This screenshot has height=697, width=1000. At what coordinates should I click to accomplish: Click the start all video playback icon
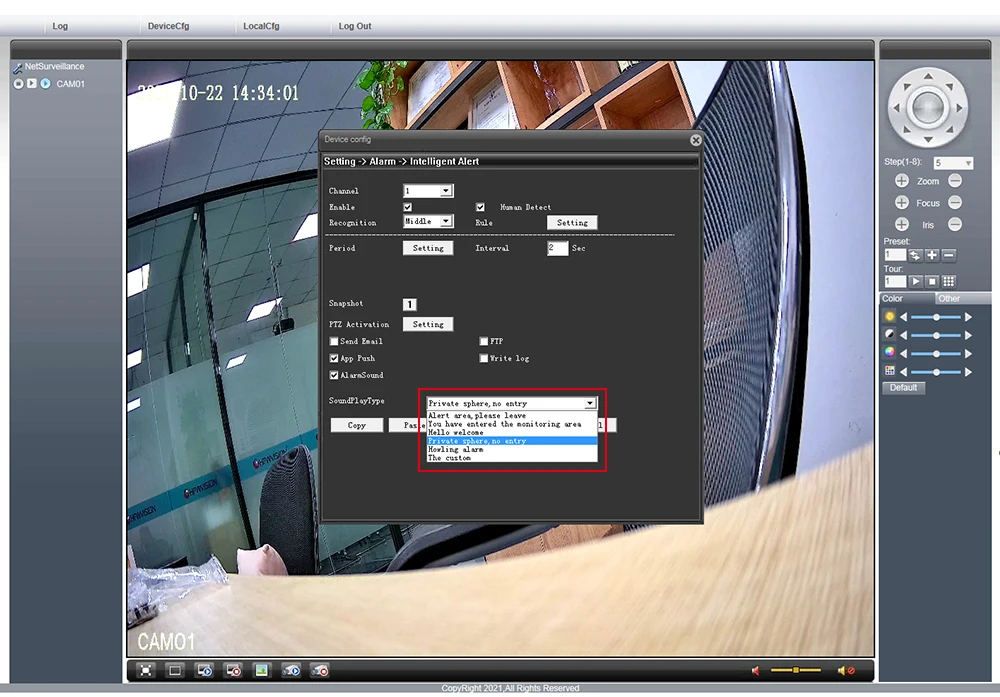(x=204, y=670)
